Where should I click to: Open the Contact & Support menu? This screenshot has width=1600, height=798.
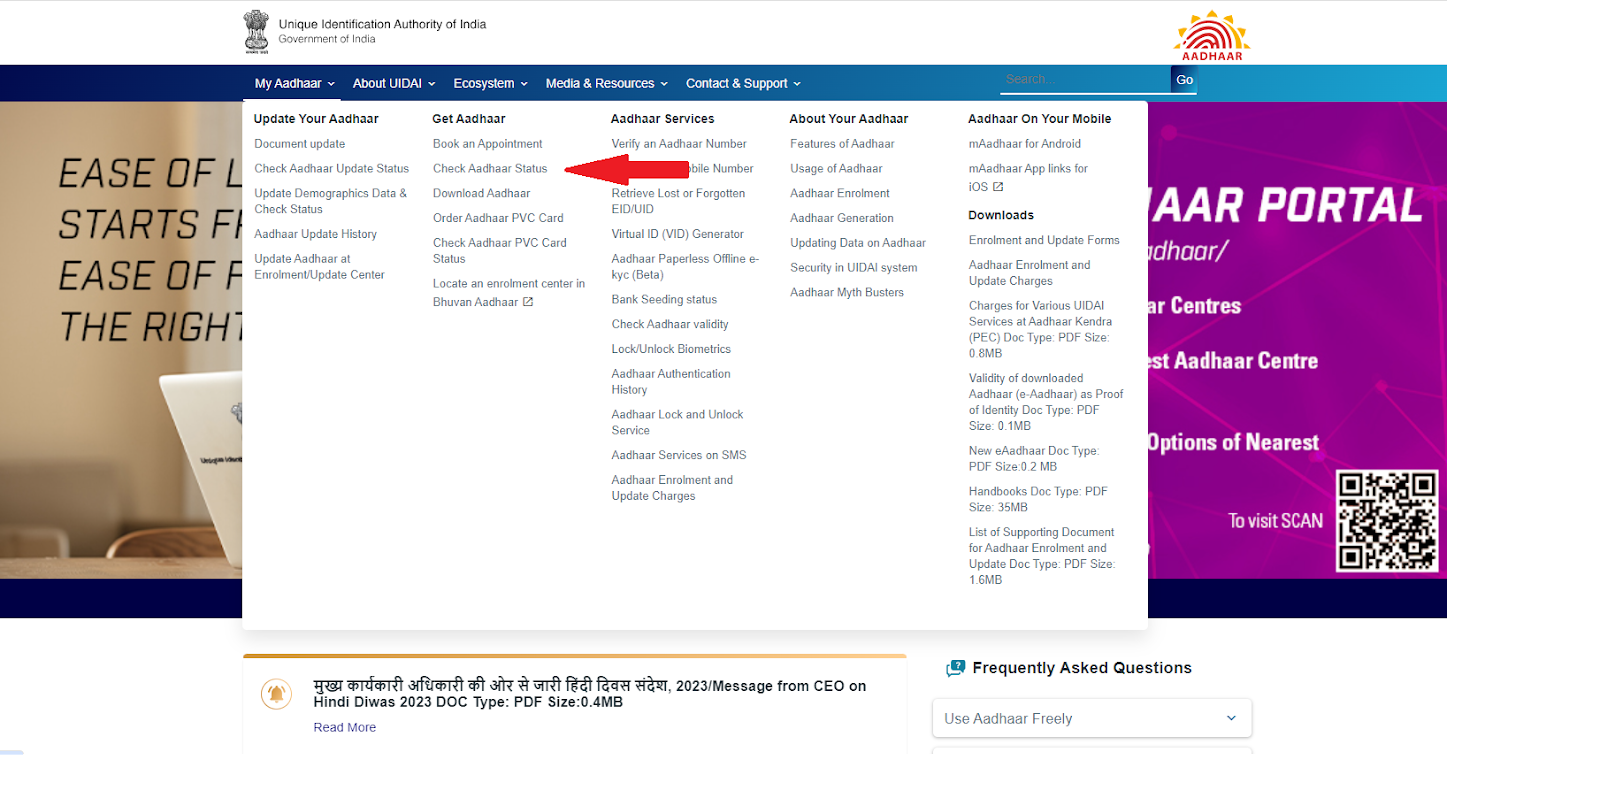pos(743,84)
